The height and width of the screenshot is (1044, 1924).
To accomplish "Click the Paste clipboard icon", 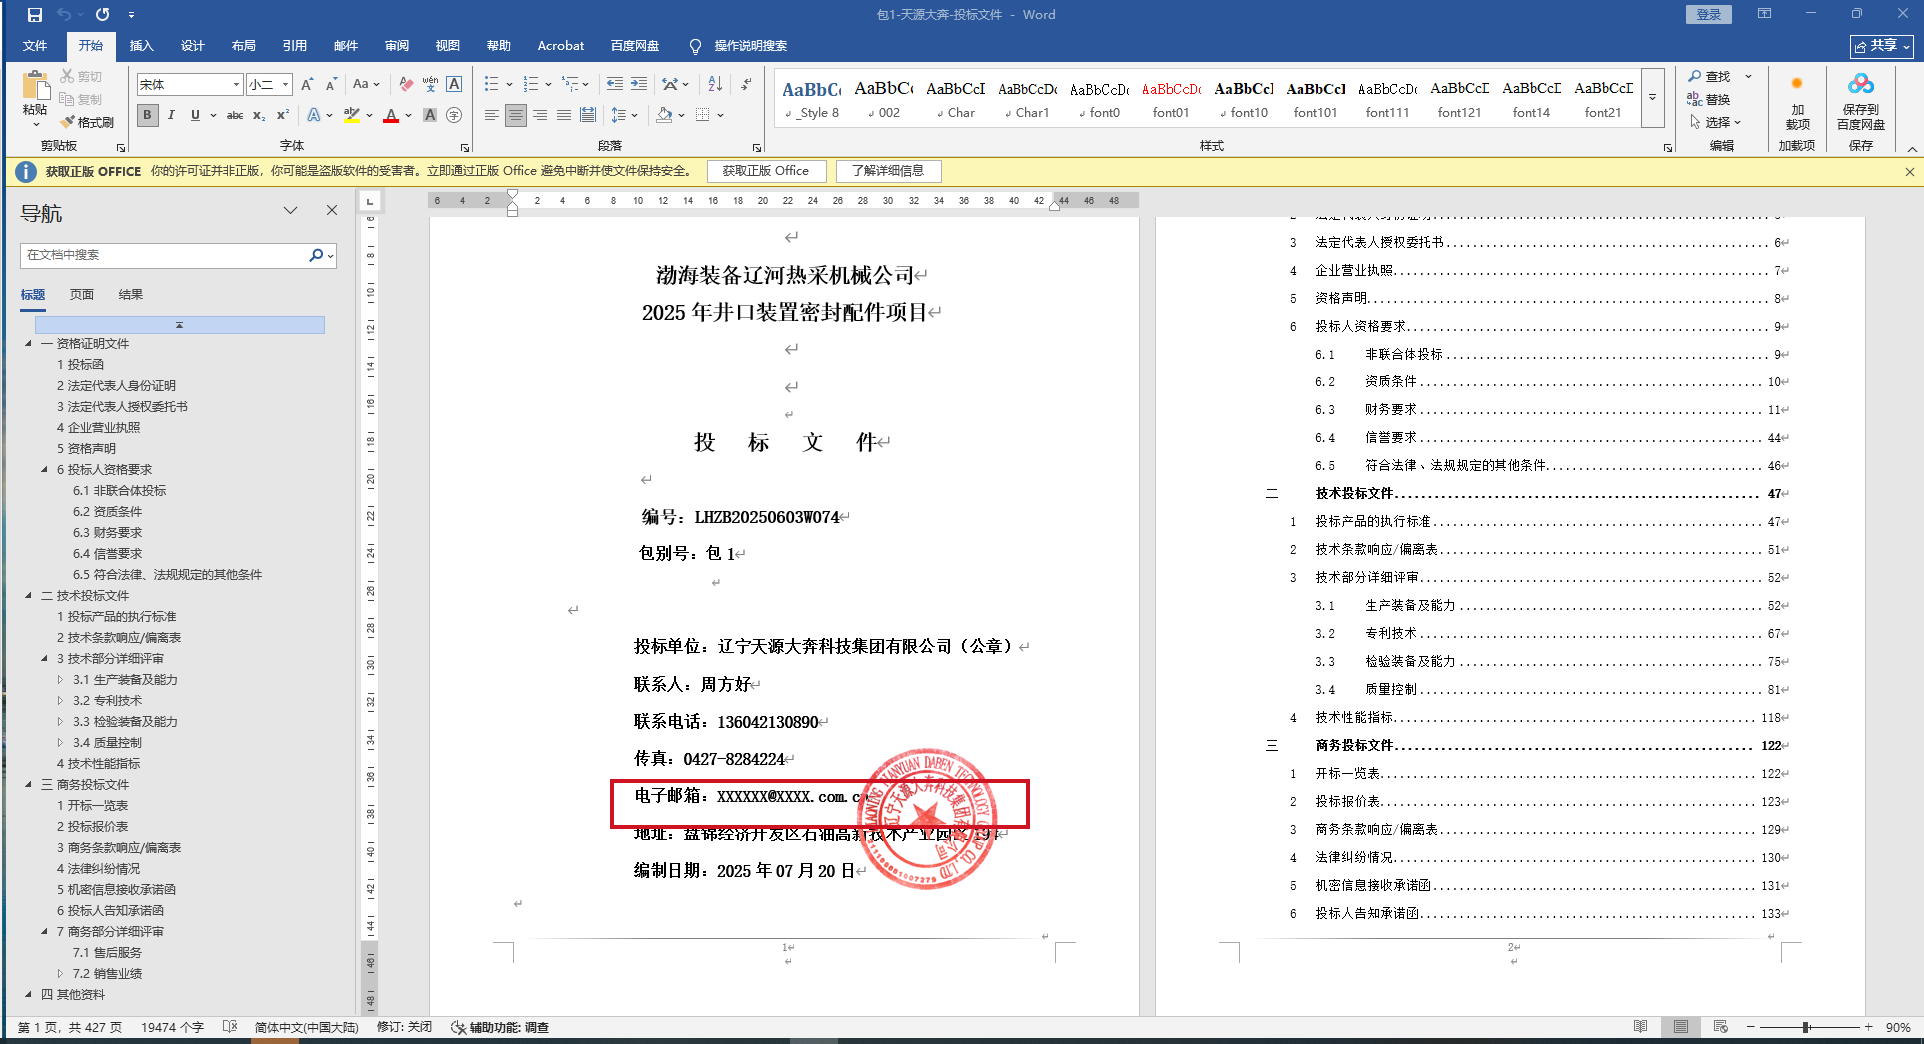I will (35, 87).
